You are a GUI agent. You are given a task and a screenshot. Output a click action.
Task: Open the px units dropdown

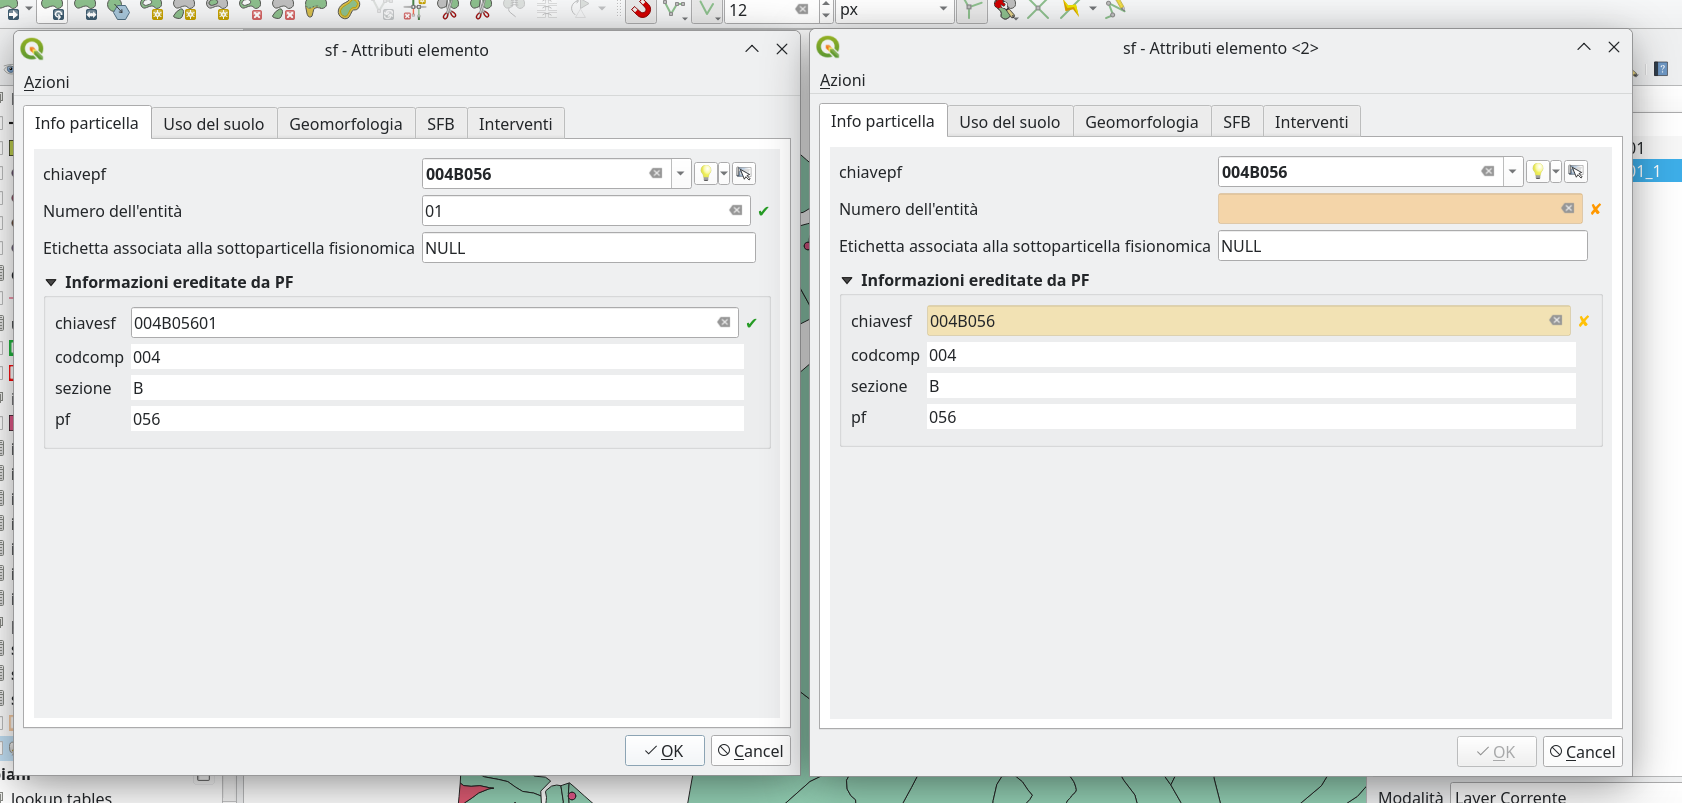[893, 10]
